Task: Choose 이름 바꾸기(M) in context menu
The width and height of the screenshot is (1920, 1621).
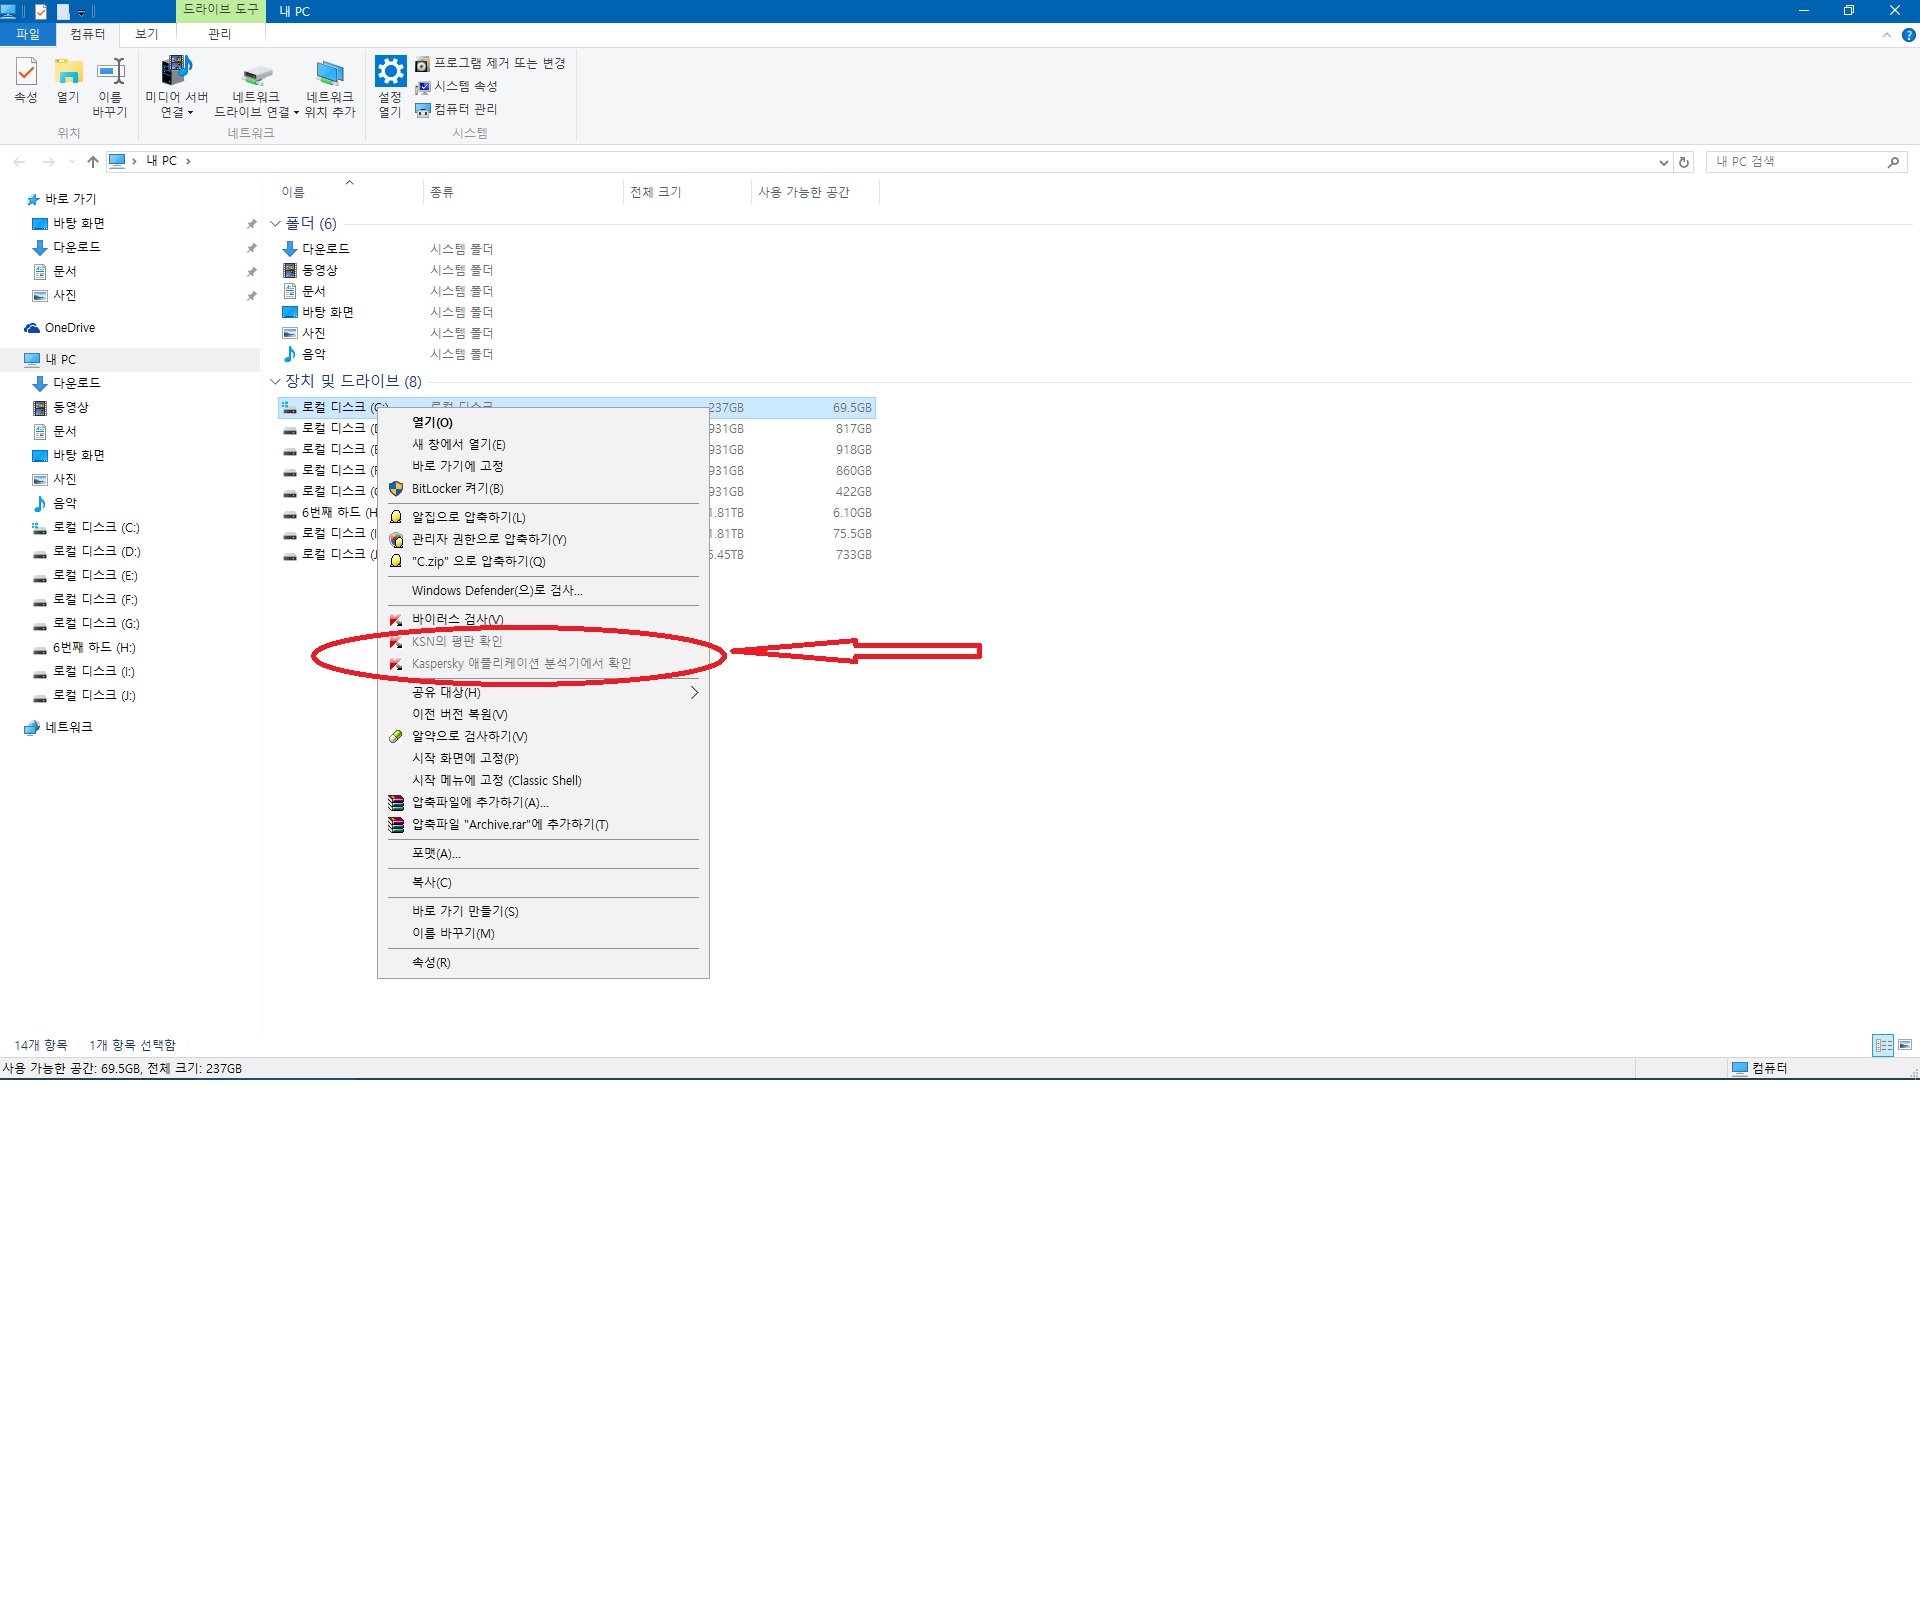Action: coord(543,934)
